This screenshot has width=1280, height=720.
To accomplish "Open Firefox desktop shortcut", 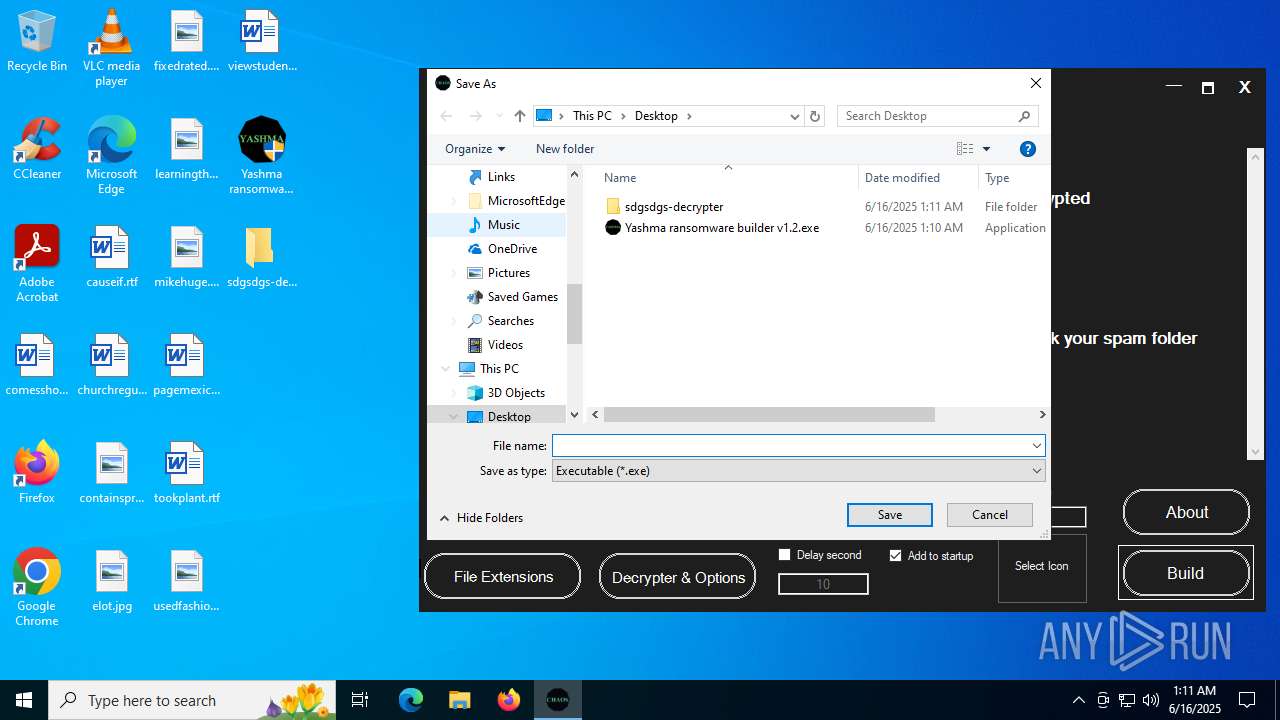I will [x=37, y=473].
